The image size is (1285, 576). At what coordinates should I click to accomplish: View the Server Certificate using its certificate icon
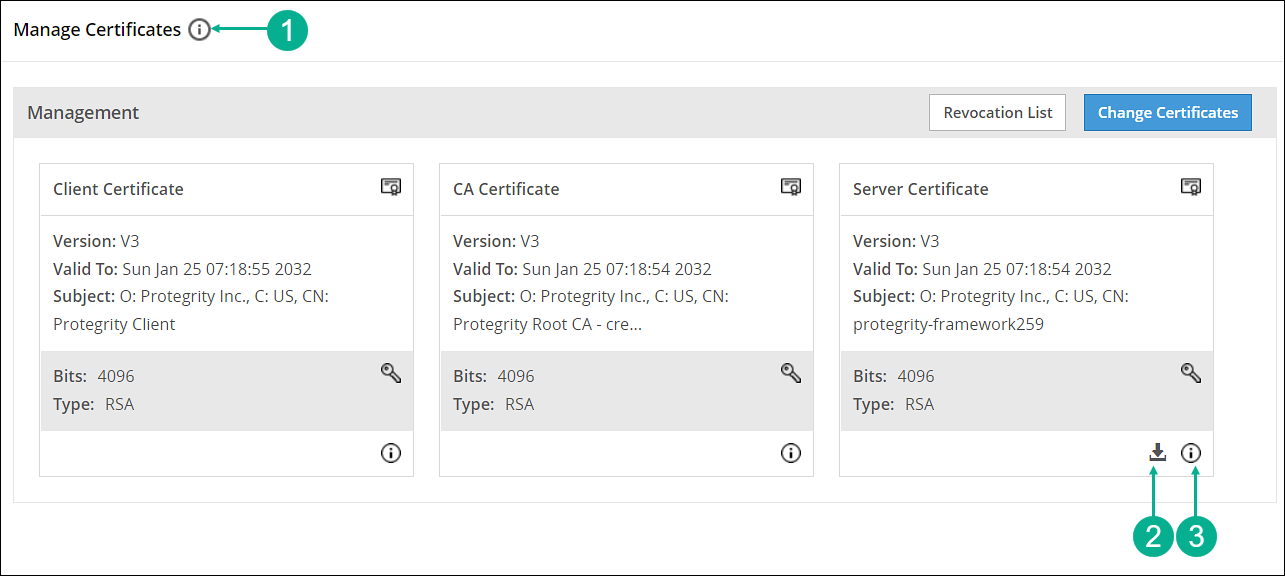pos(1190,187)
